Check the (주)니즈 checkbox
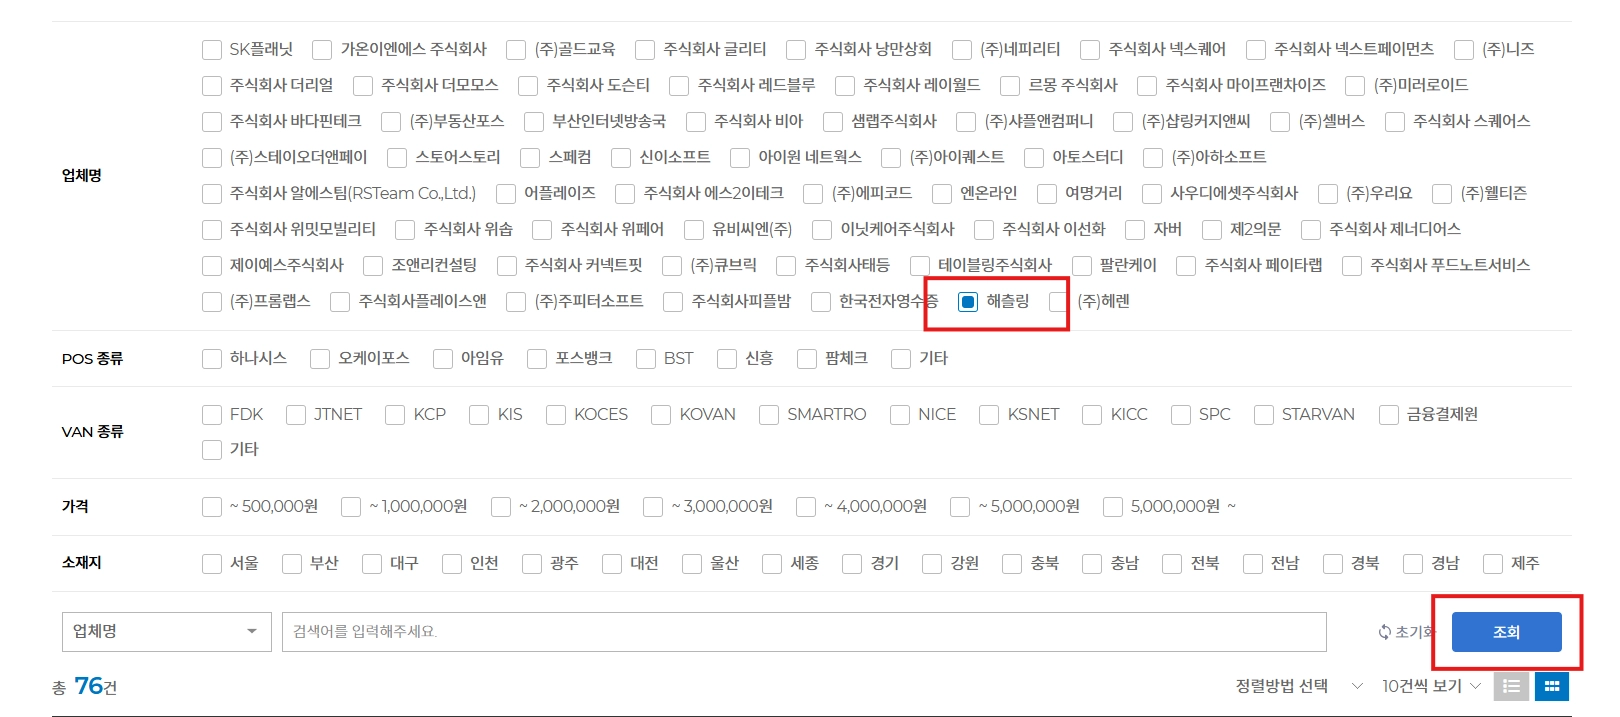 1464,49
